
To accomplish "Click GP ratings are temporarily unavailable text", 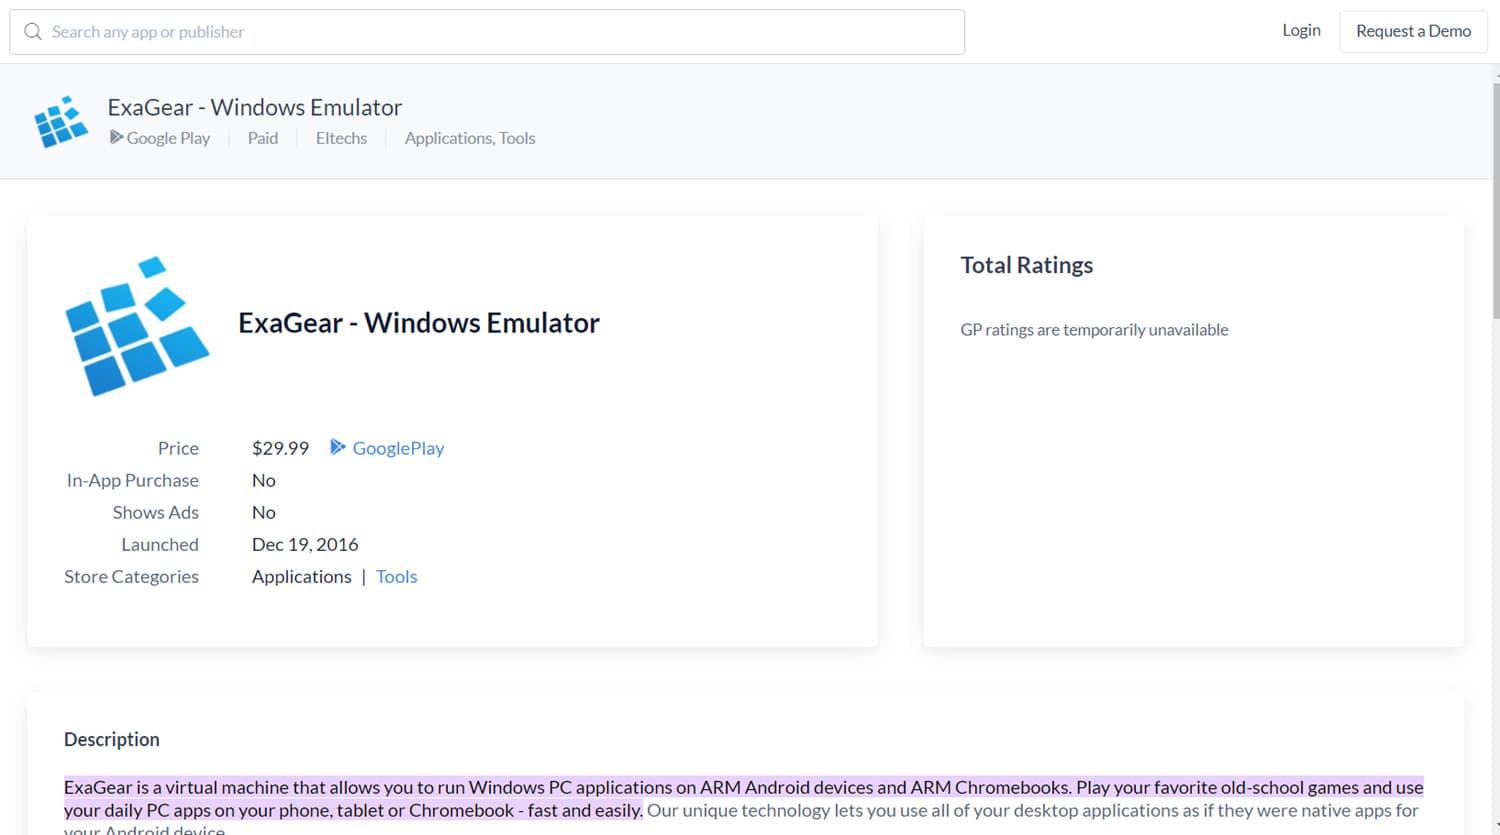I will 1094,330.
